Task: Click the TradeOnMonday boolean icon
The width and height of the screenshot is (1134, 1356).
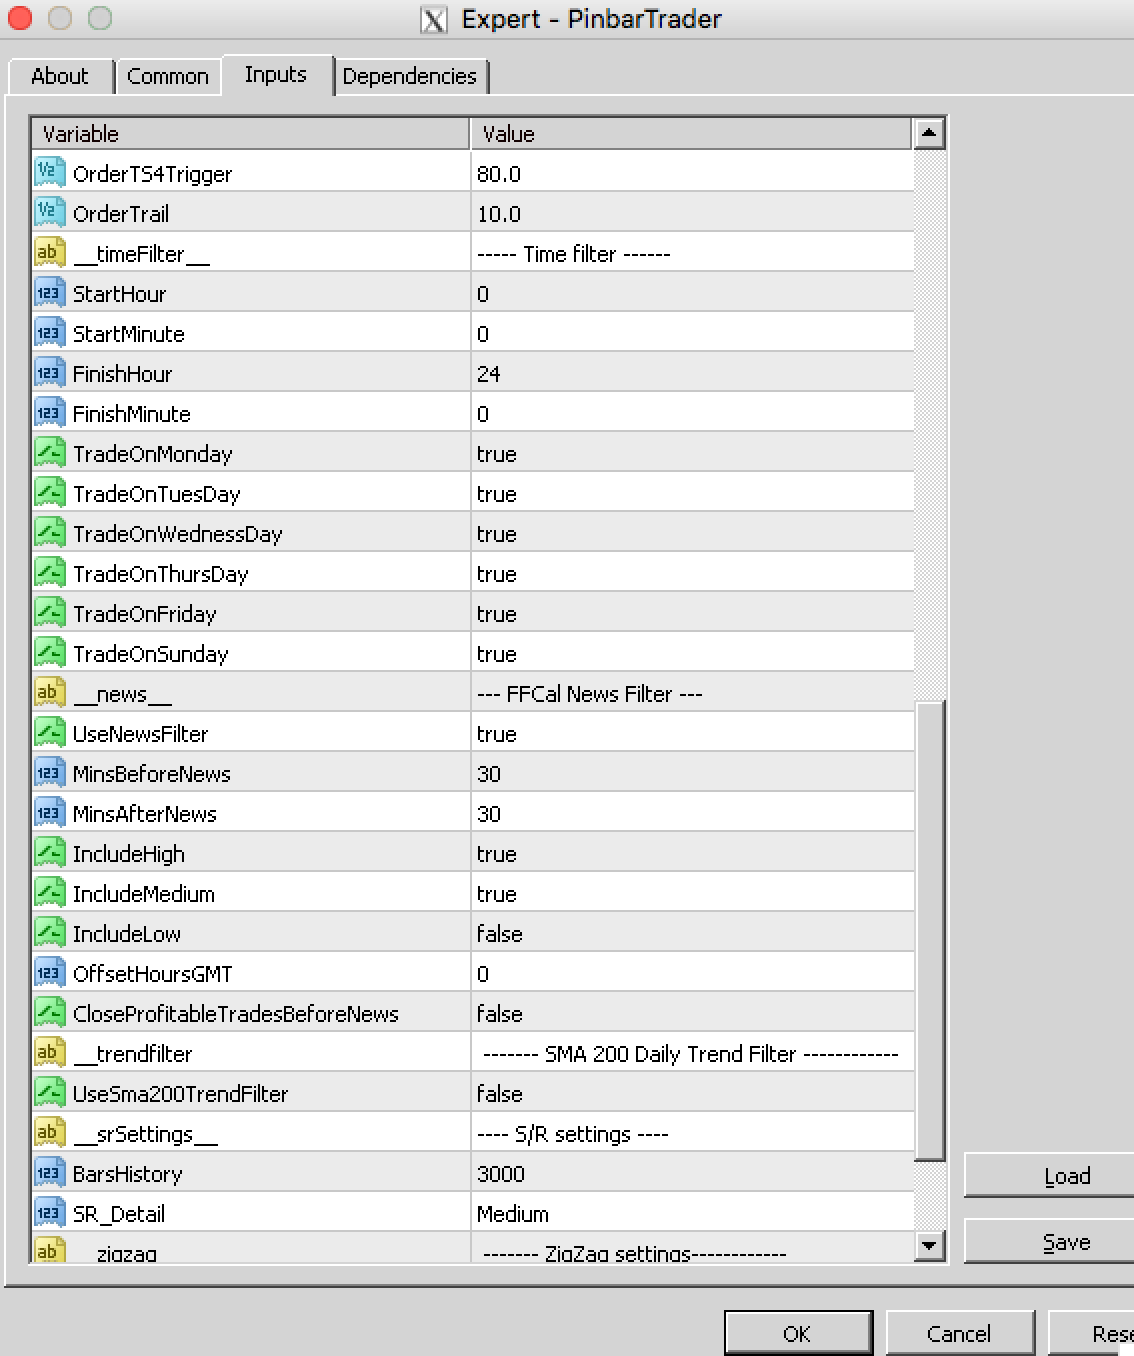Action: (x=49, y=452)
